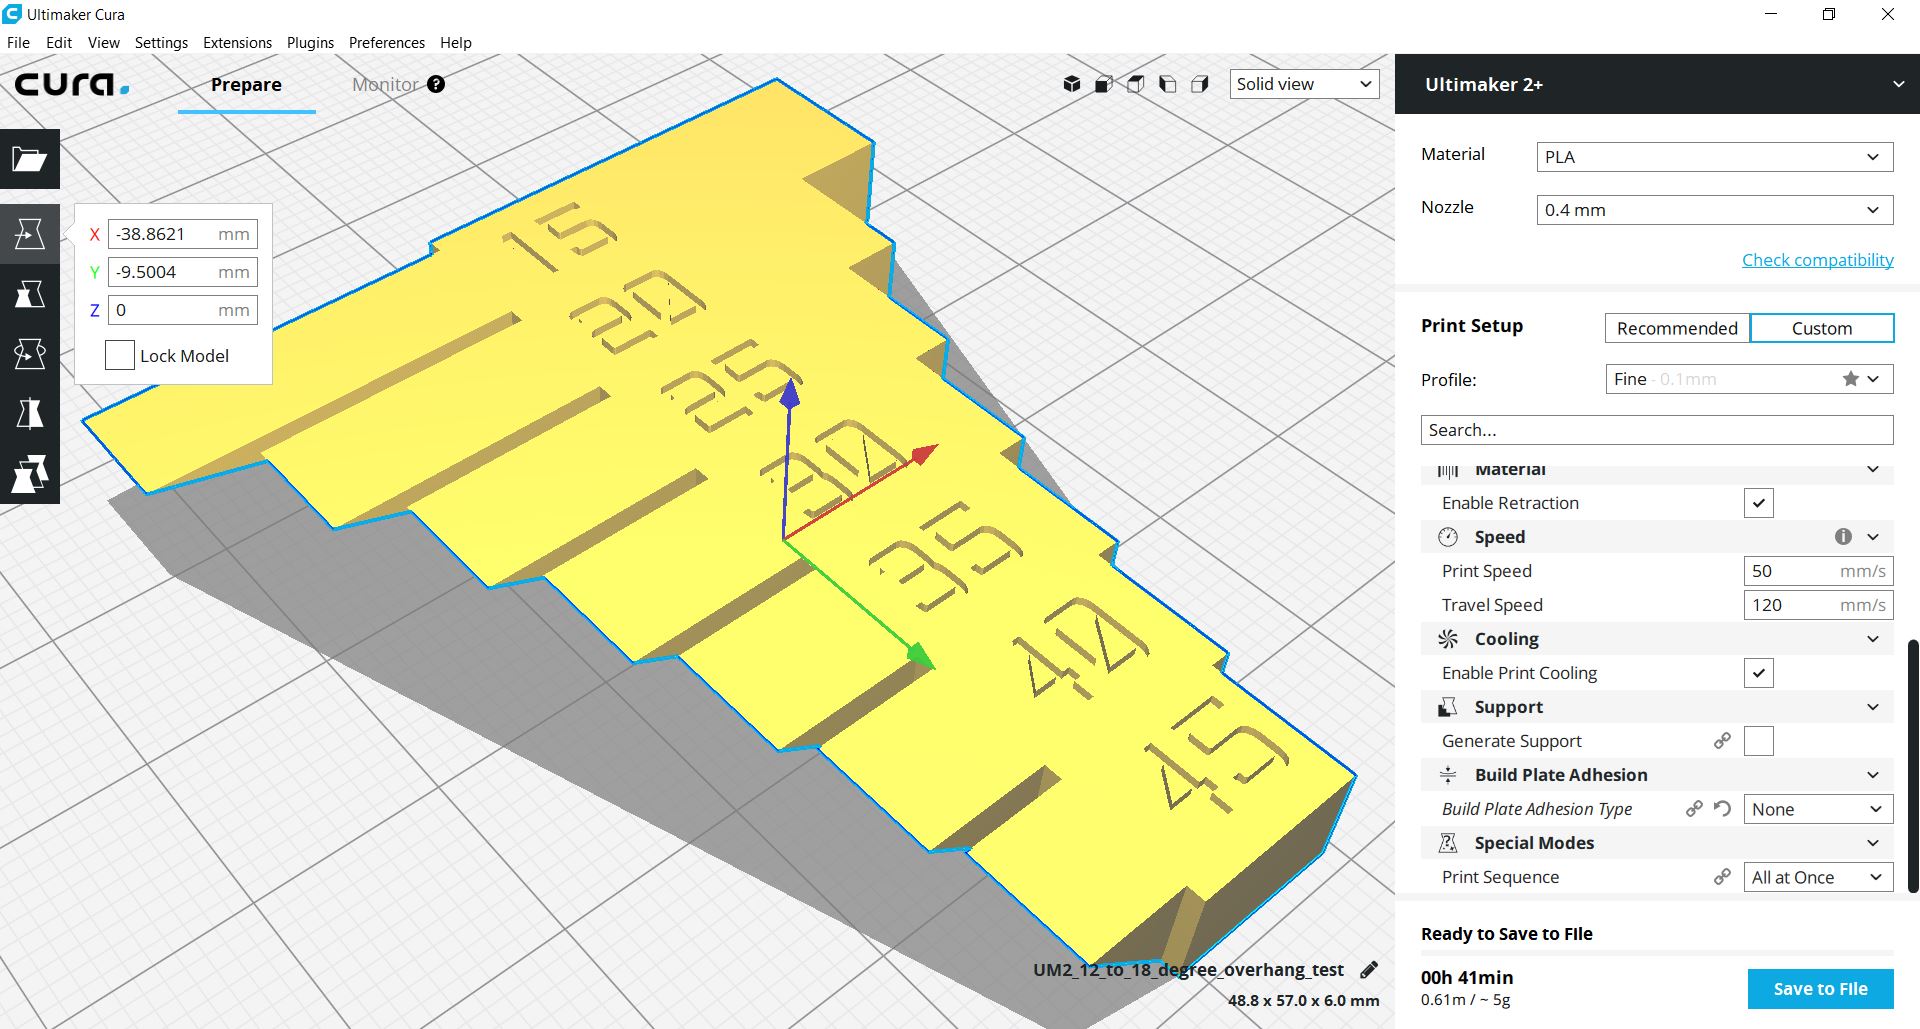Check the Generate Support checkbox
The image size is (1920, 1029).
coord(1759,741)
